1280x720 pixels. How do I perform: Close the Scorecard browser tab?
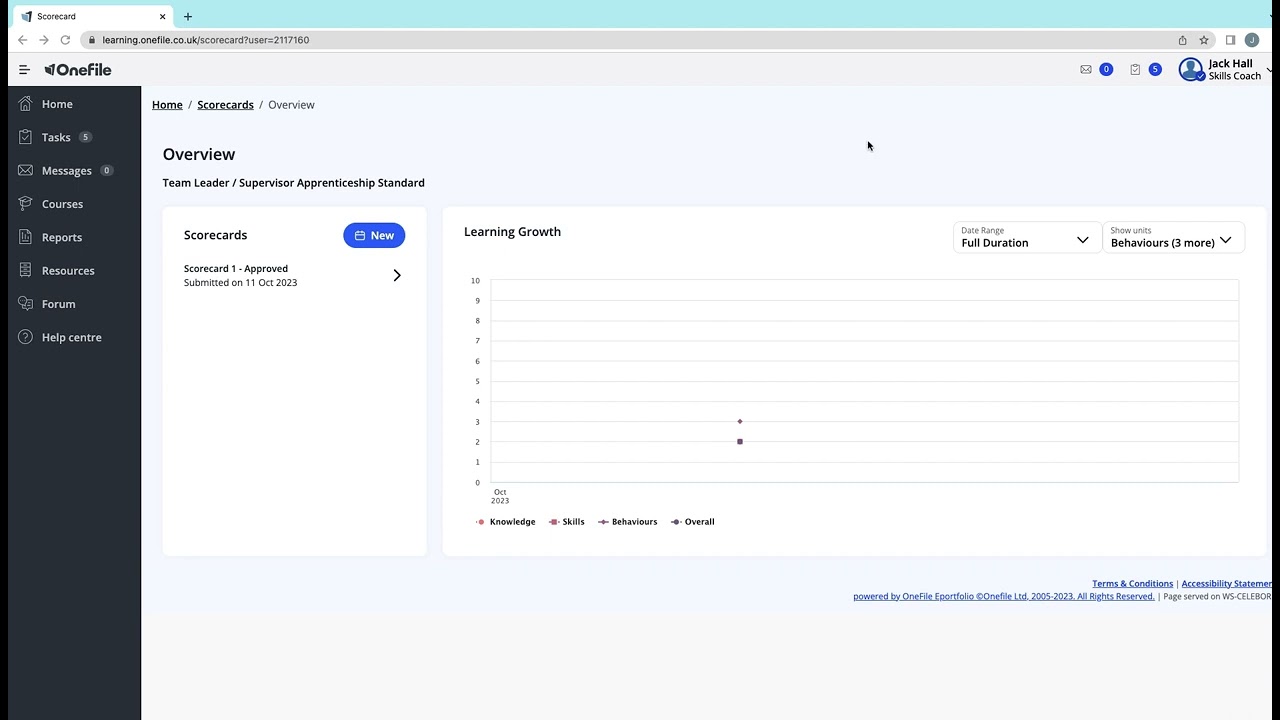pos(162,16)
